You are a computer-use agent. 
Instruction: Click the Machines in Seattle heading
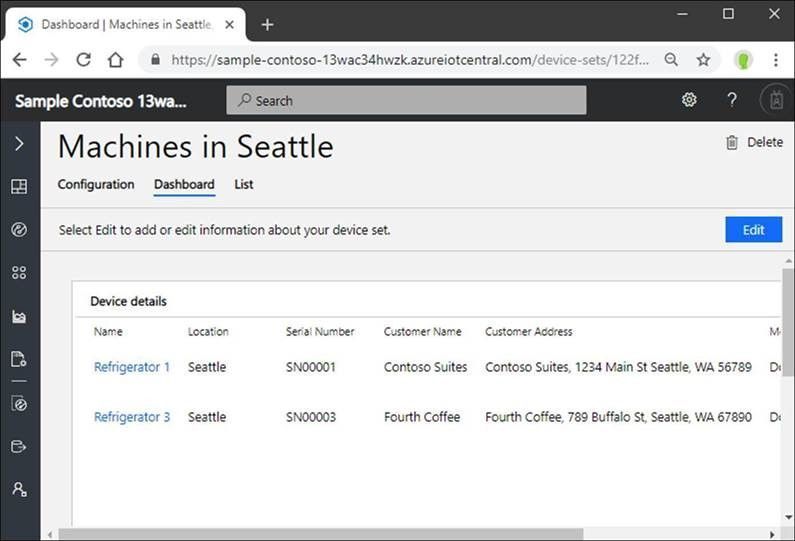click(196, 147)
